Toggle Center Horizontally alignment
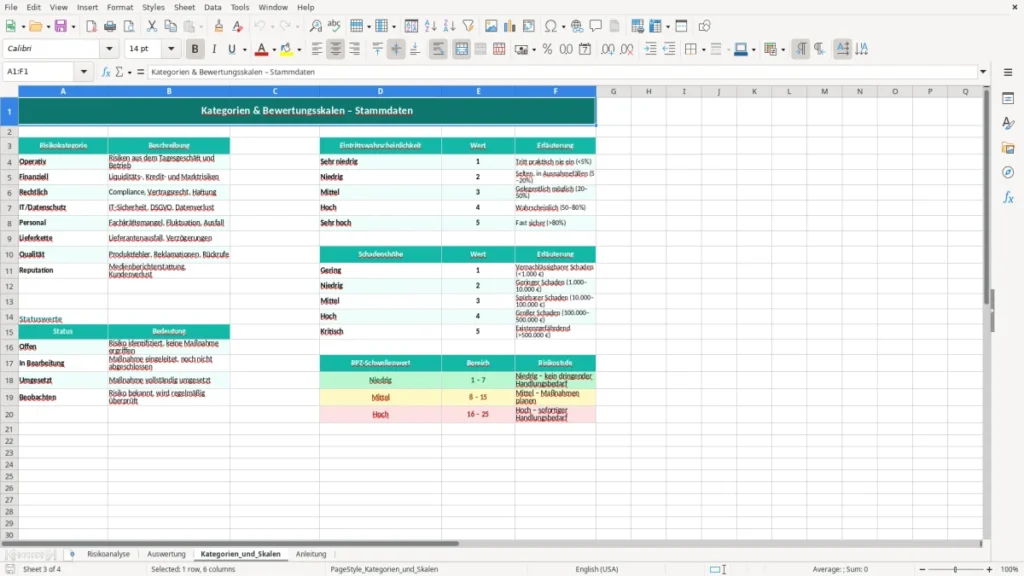 (x=336, y=49)
